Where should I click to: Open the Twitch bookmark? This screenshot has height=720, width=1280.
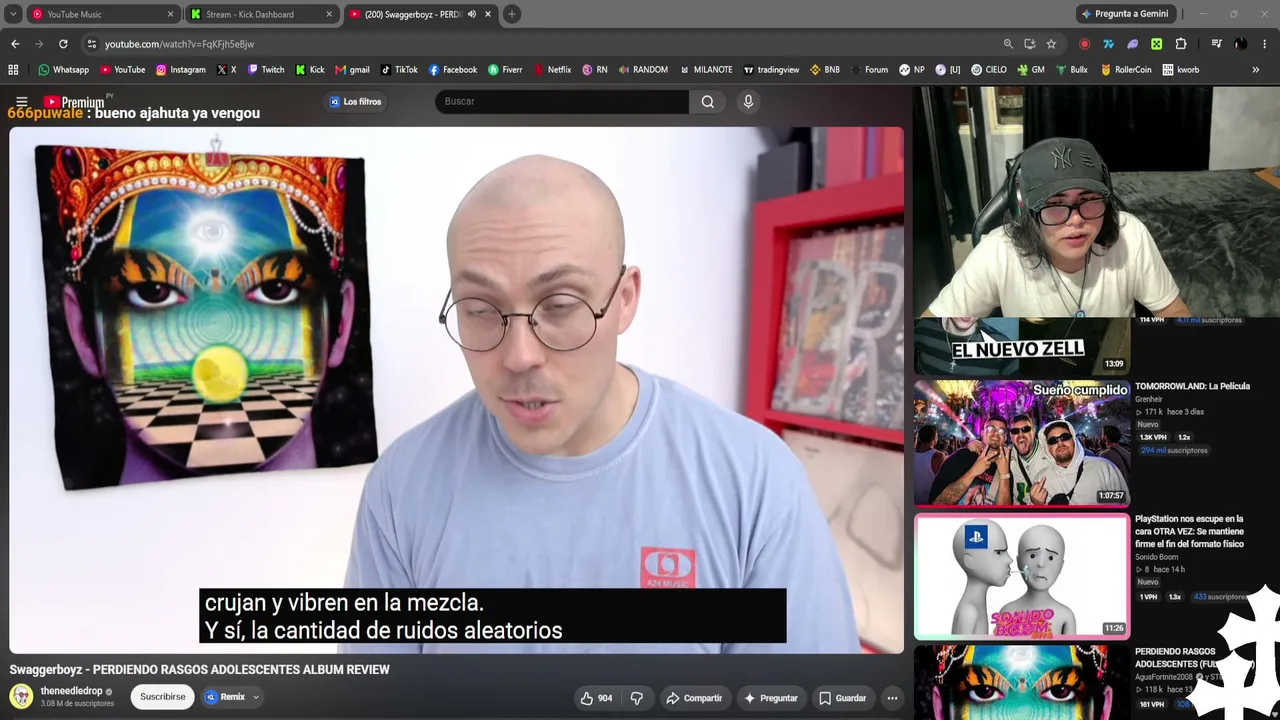pos(266,70)
